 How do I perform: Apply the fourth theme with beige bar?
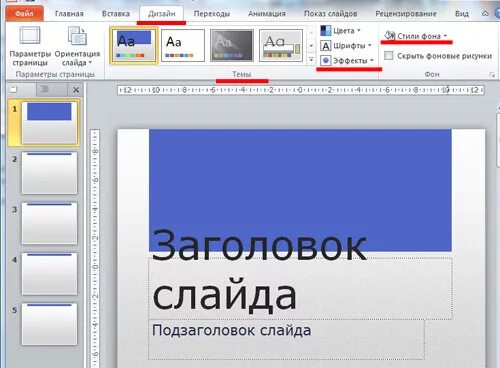point(281,45)
